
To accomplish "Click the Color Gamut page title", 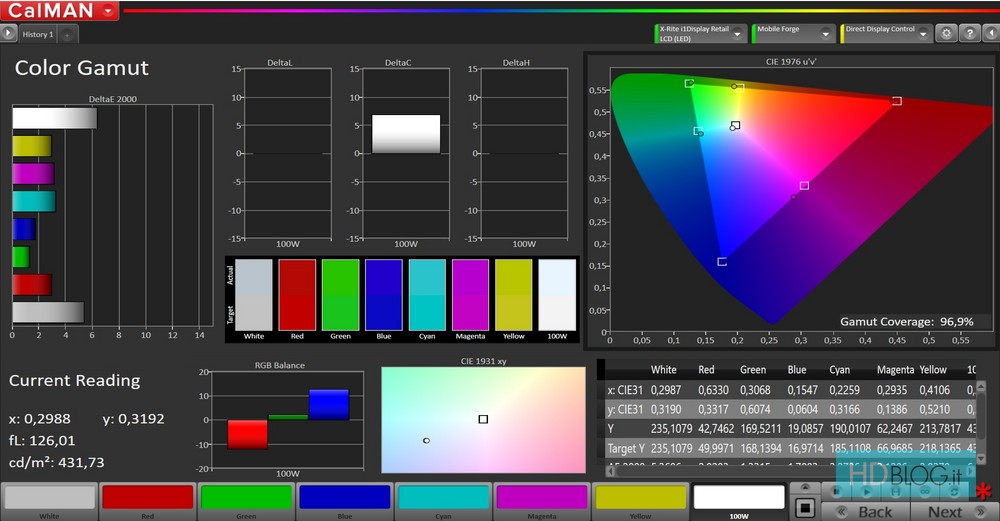I will tap(82, 68).
